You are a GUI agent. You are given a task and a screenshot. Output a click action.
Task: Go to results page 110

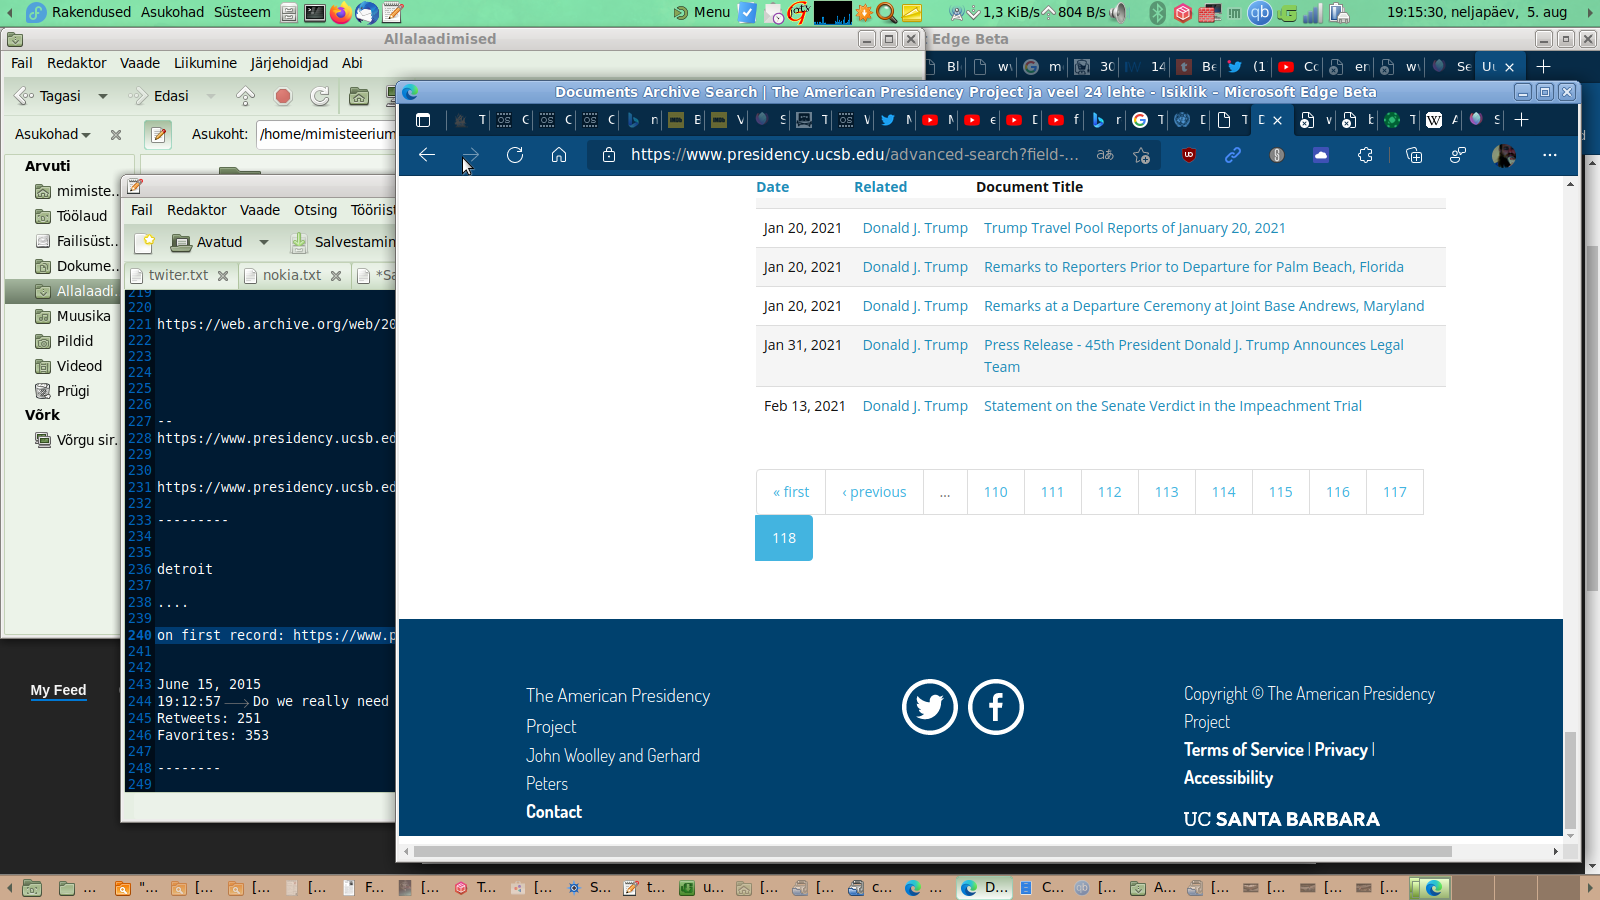click(x=996, y=492)
